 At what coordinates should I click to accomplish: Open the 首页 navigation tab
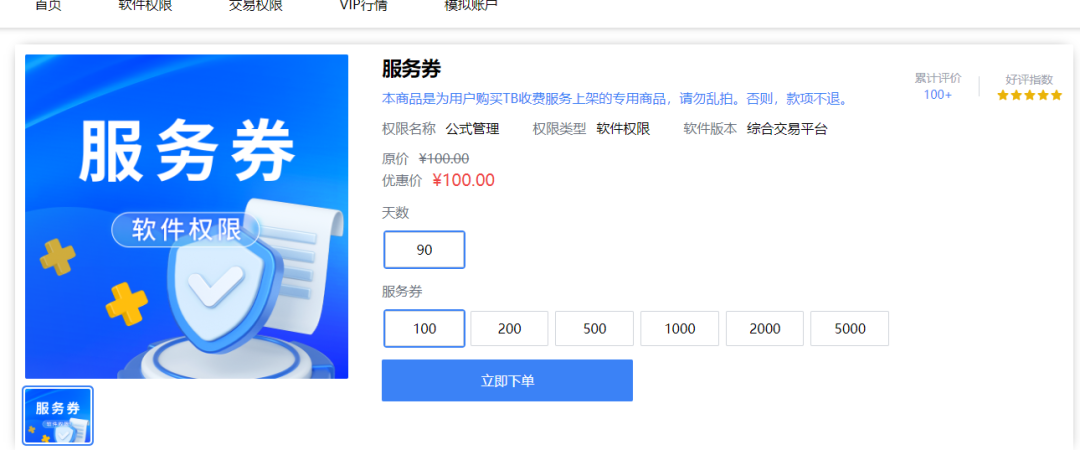(x=48, y=6)
